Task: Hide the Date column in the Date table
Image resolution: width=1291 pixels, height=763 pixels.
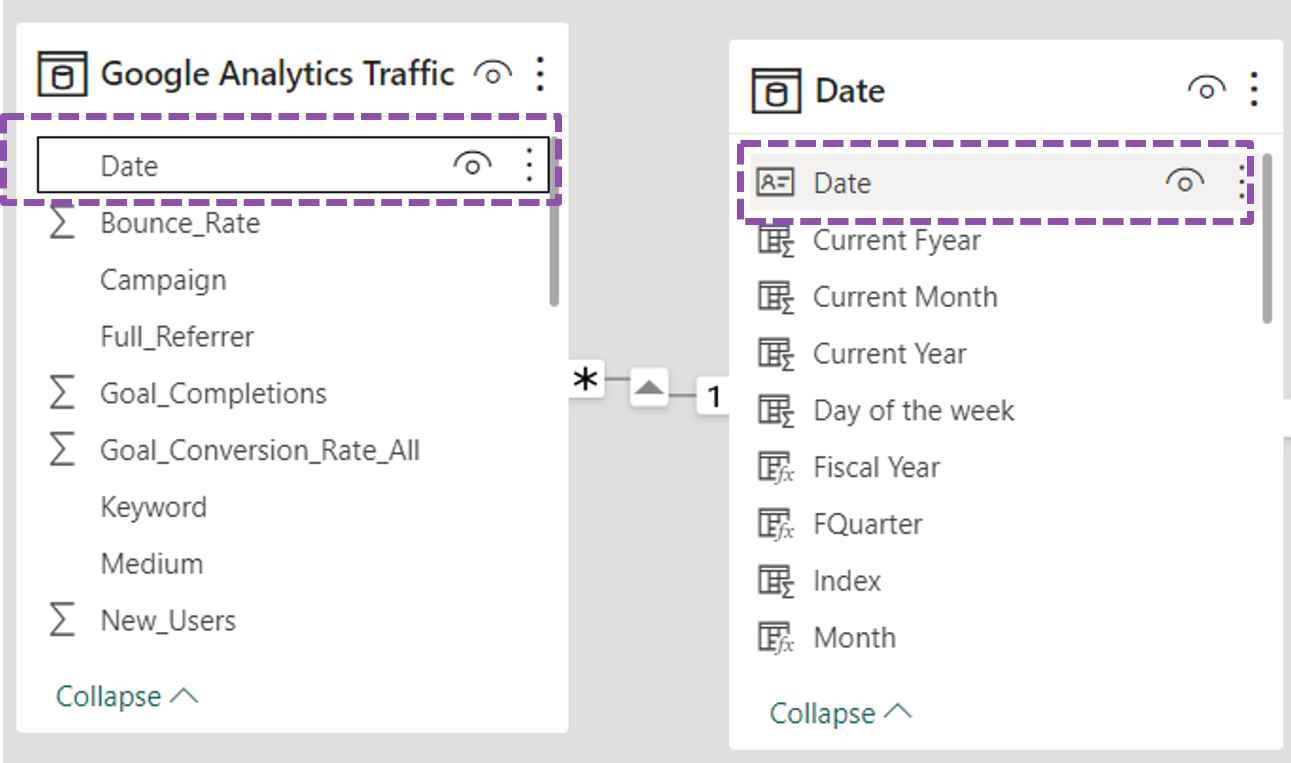Action: 1186,181
